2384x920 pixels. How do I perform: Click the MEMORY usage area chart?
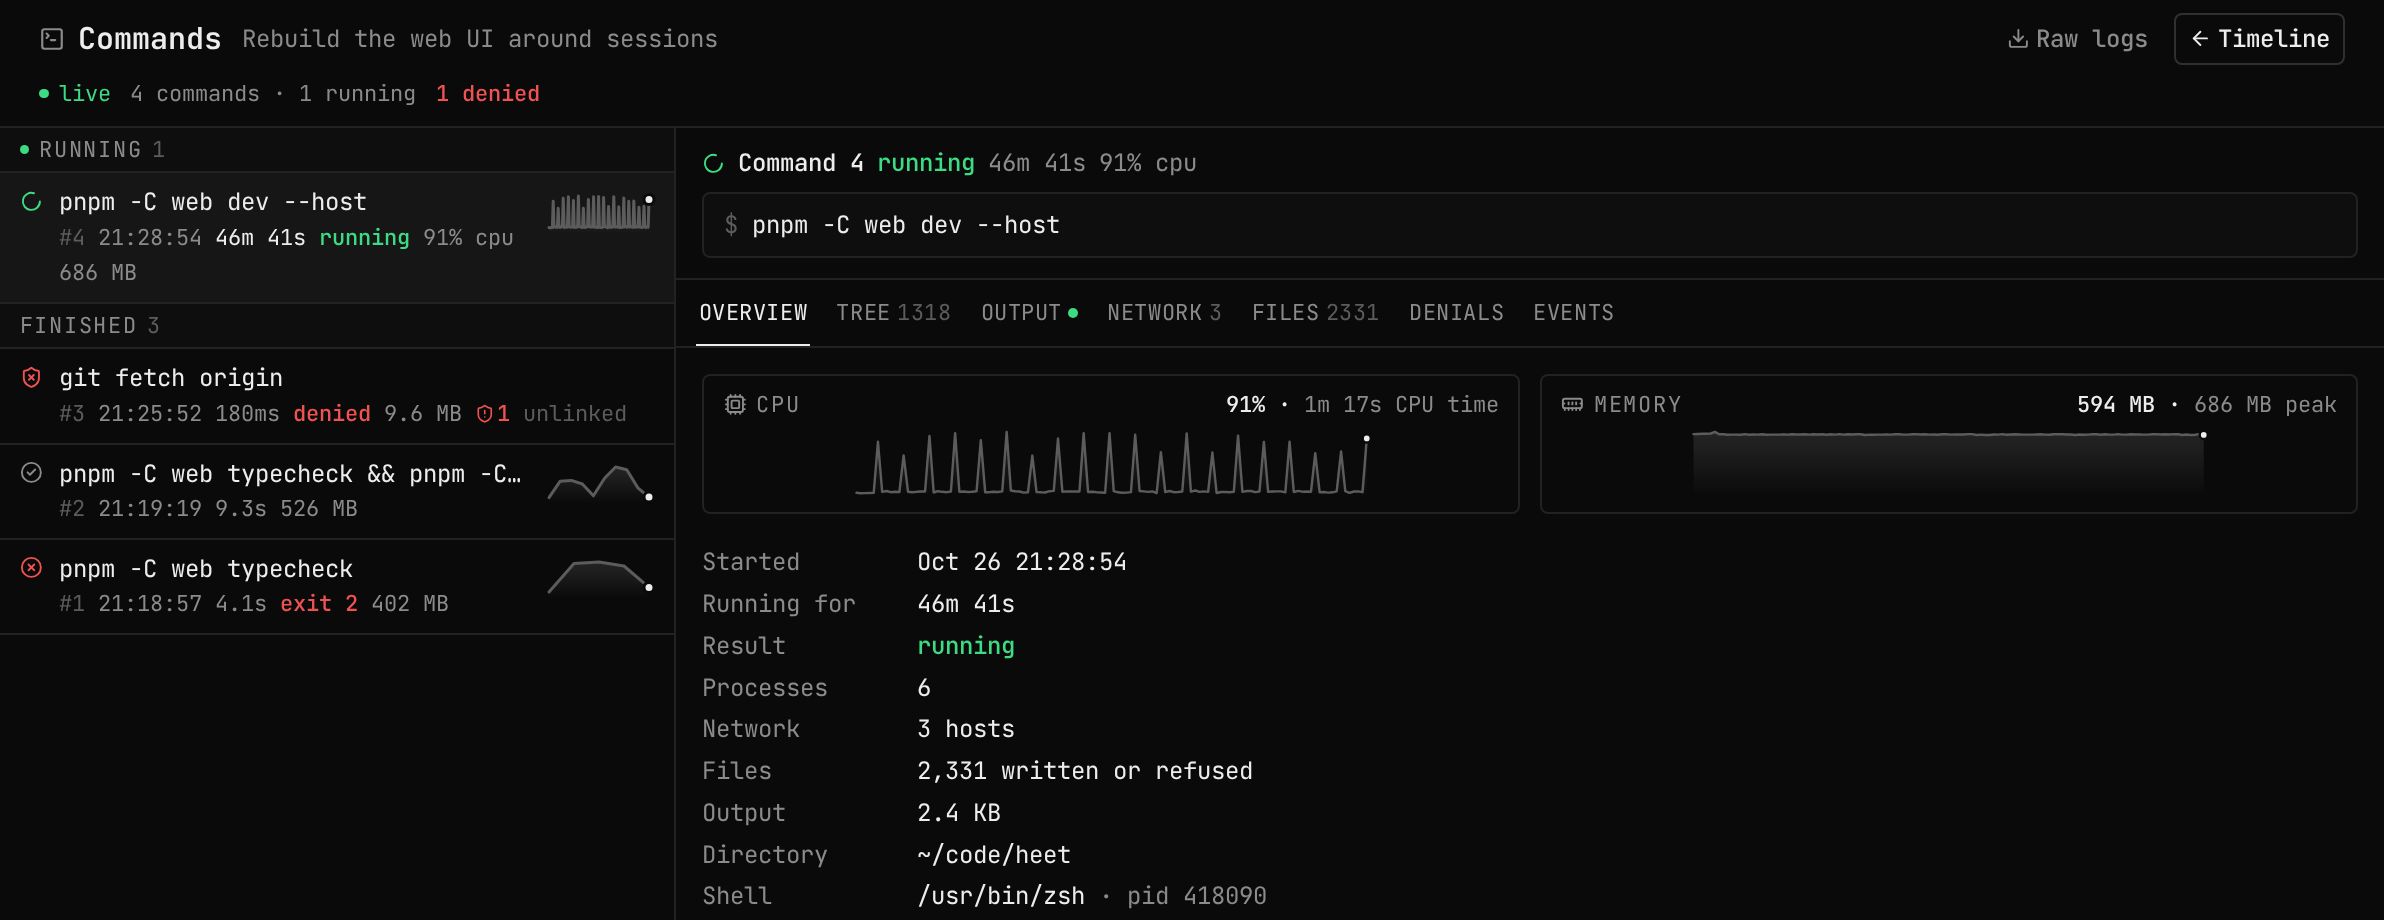(x=1948, y=462)
